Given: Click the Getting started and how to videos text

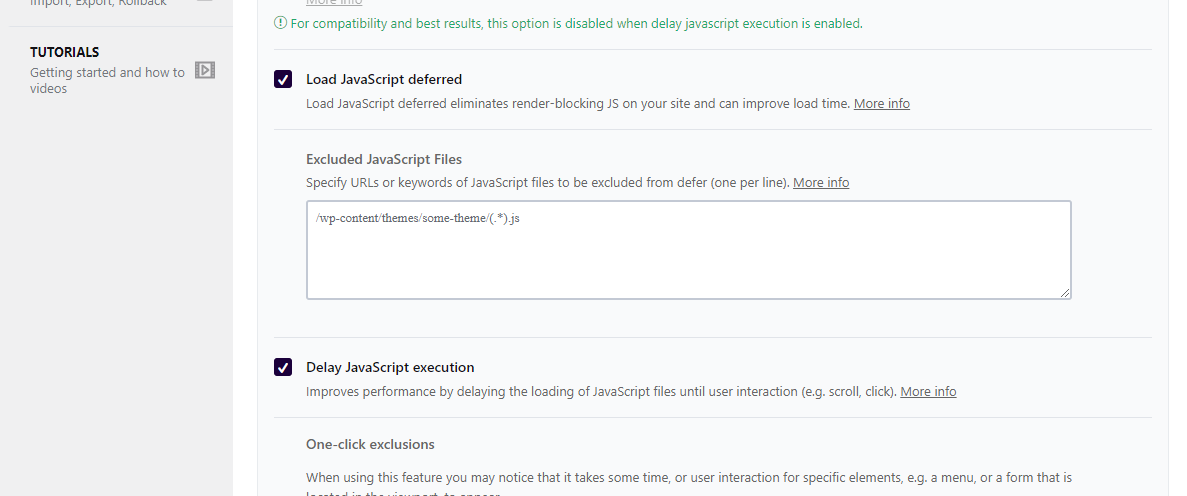Looking at the screenshot, I should pos(107,80).
